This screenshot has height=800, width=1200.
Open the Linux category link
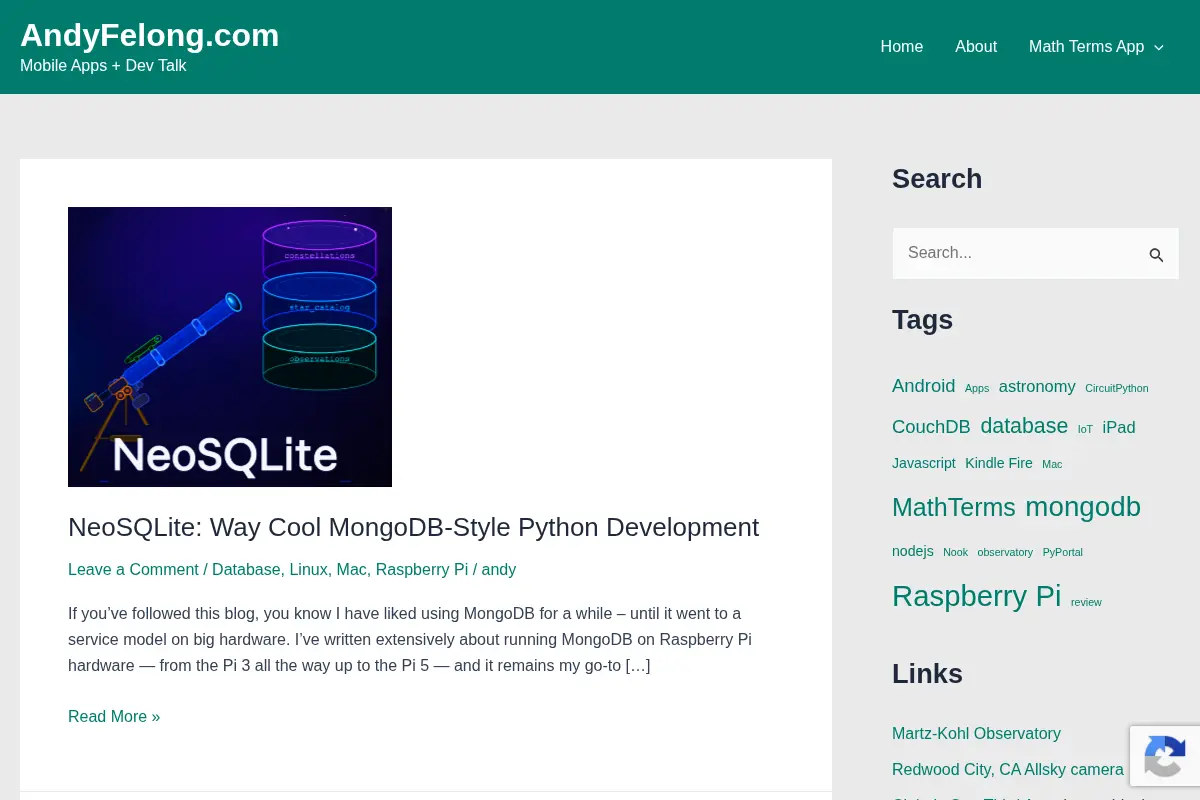click(x=308, y=569)
